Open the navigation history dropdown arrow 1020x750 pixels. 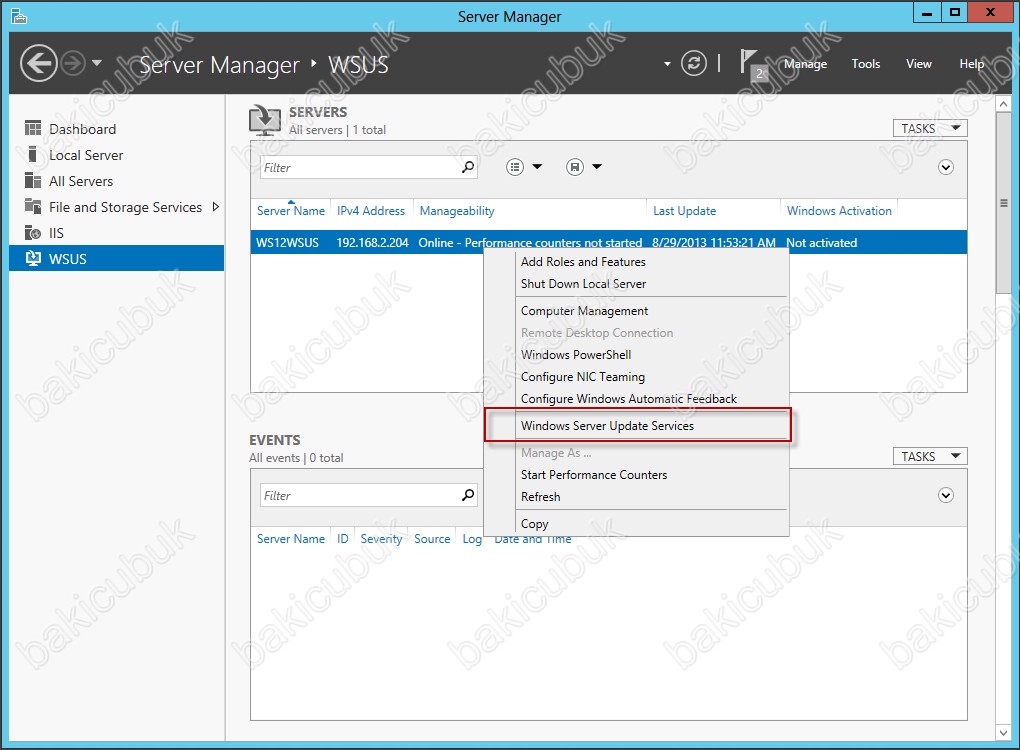97,63
